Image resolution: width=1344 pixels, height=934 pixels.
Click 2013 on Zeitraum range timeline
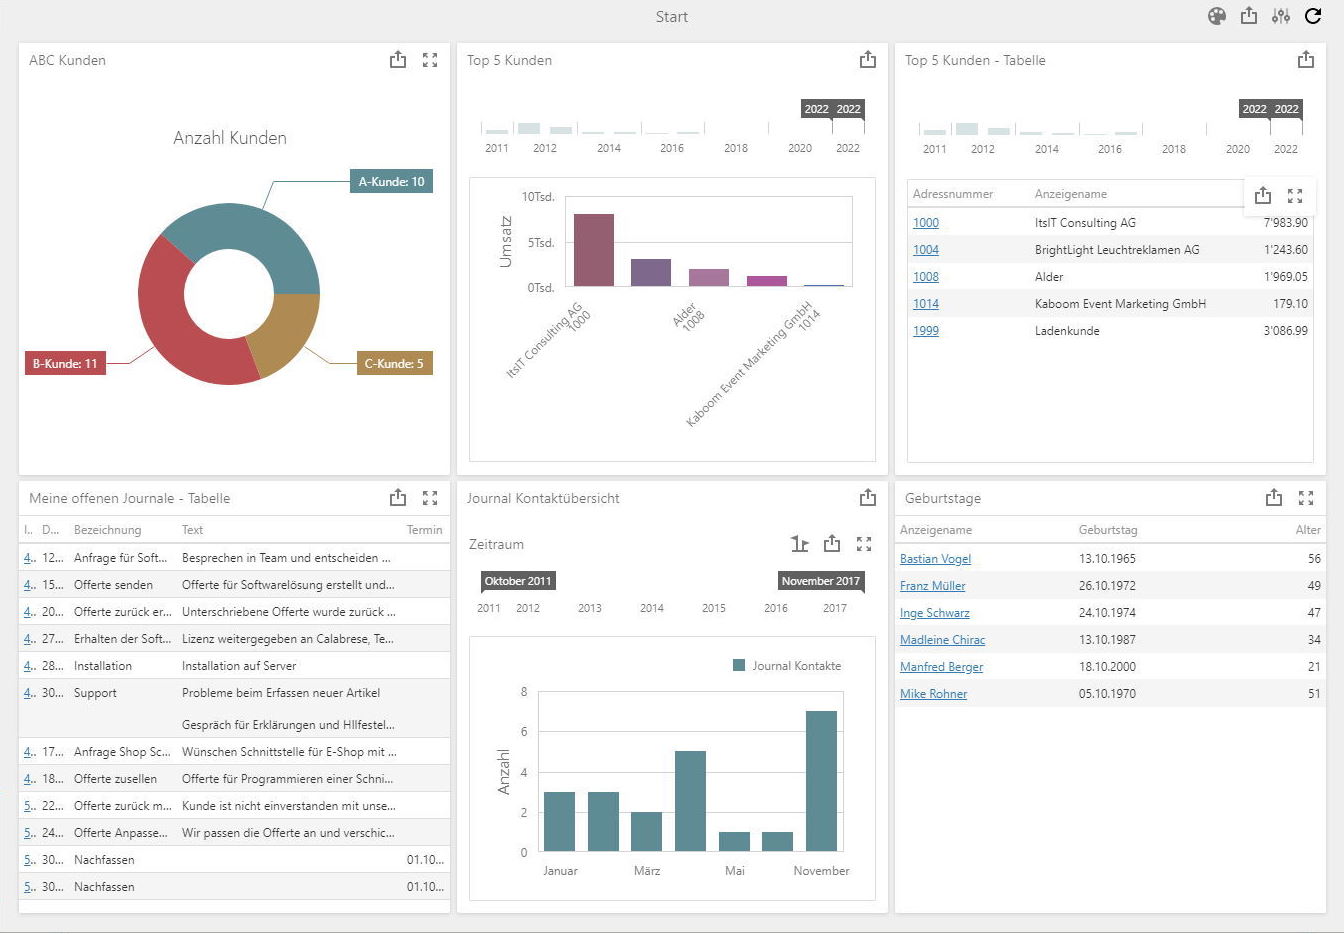tap(590, 608)
